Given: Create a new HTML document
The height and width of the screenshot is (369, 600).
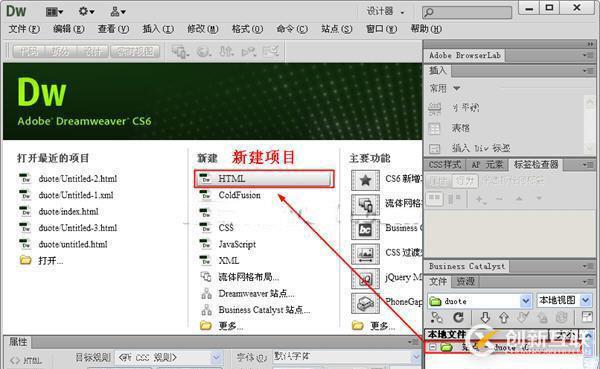Looking at the screenshot, I should pos(264,179).
